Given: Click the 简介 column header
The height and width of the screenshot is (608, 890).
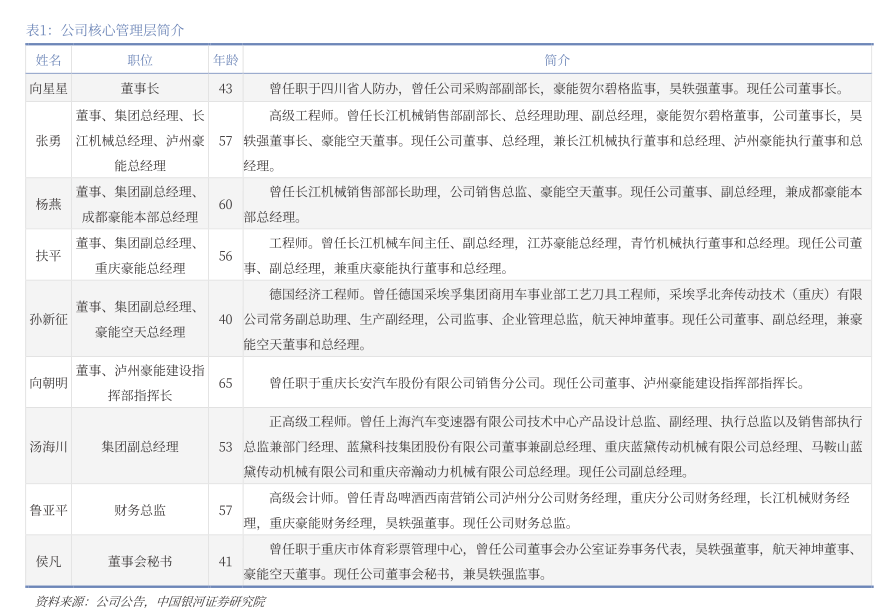Looking at the screenshot, I should [557, 60].
